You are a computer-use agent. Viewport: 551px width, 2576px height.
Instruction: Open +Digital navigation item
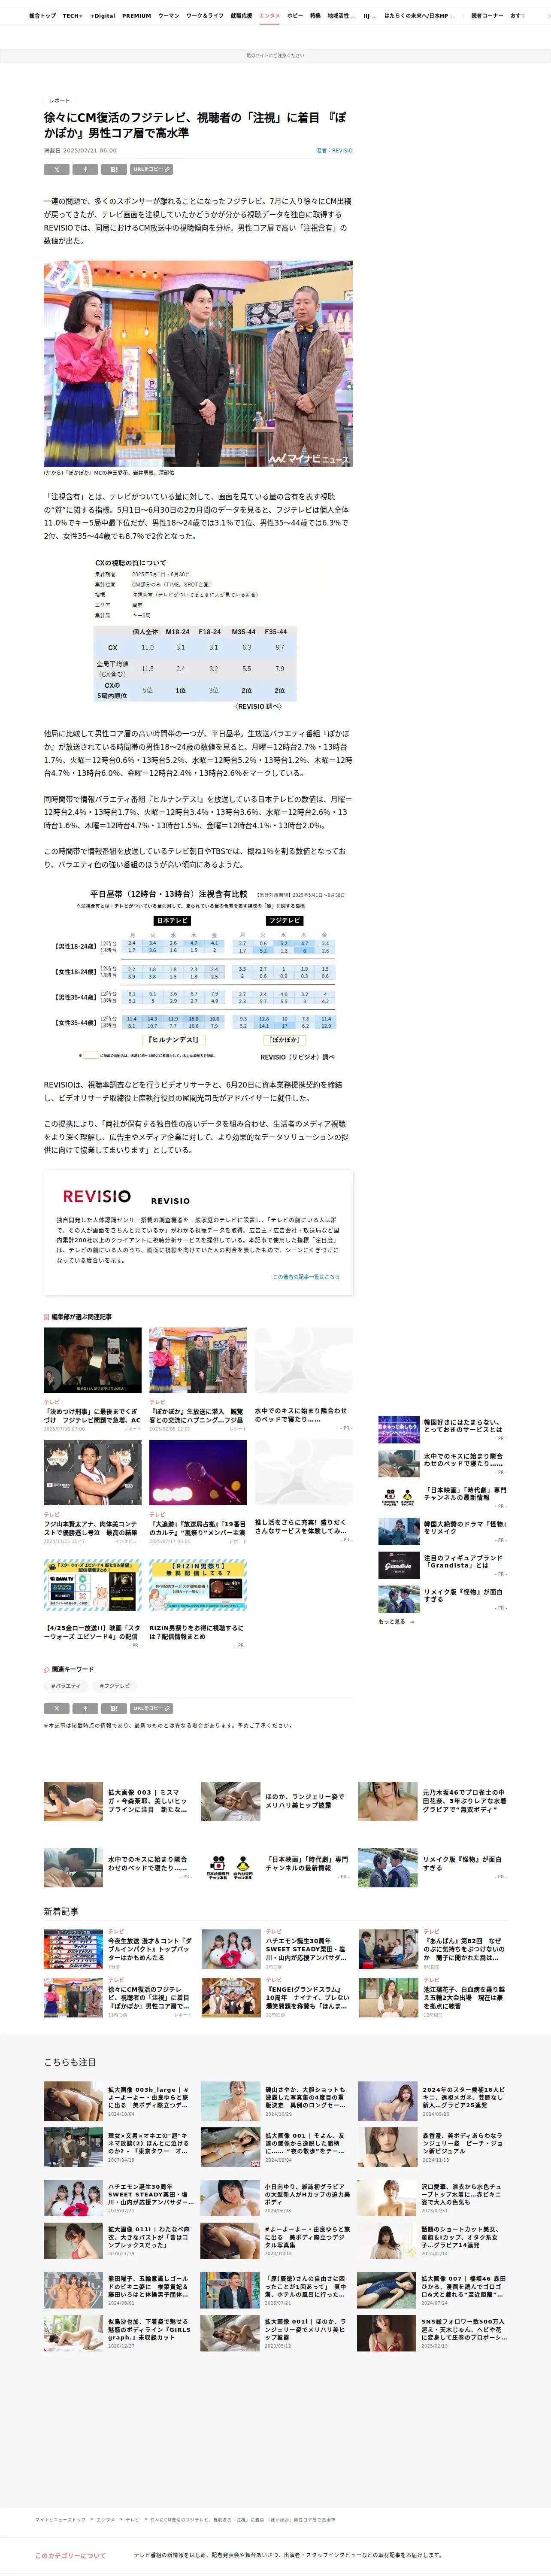(x=103, y=16)
